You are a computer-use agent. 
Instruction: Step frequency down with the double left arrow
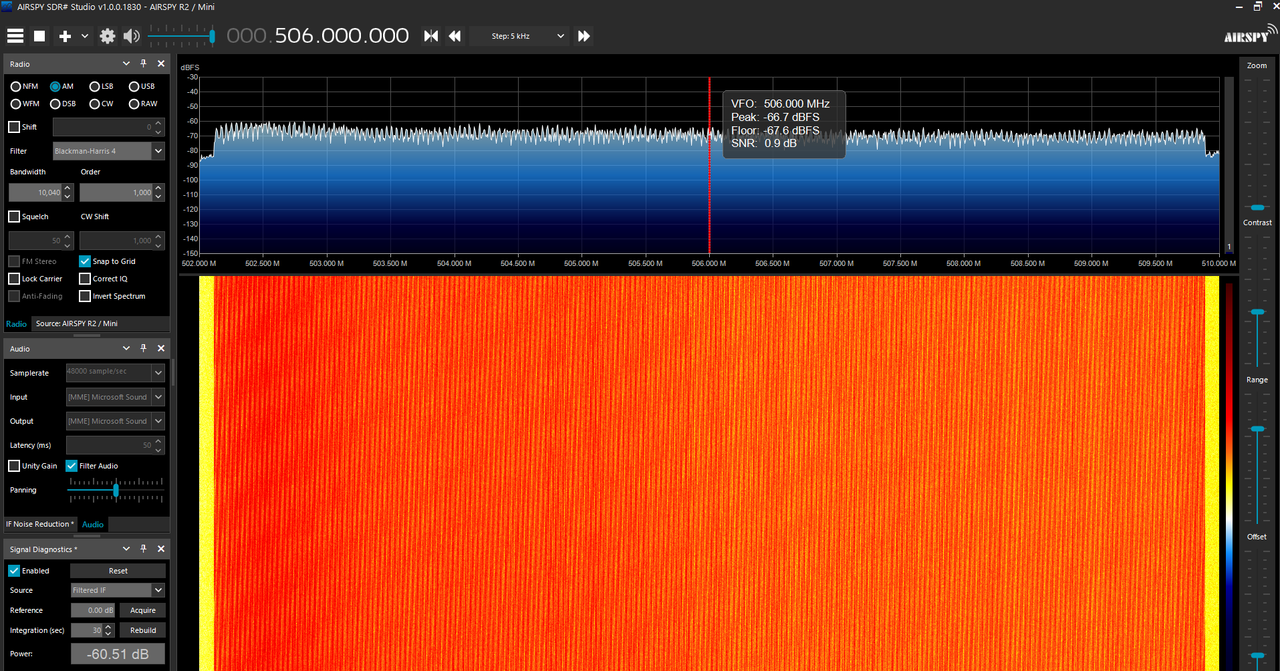(x=455, y=36)
